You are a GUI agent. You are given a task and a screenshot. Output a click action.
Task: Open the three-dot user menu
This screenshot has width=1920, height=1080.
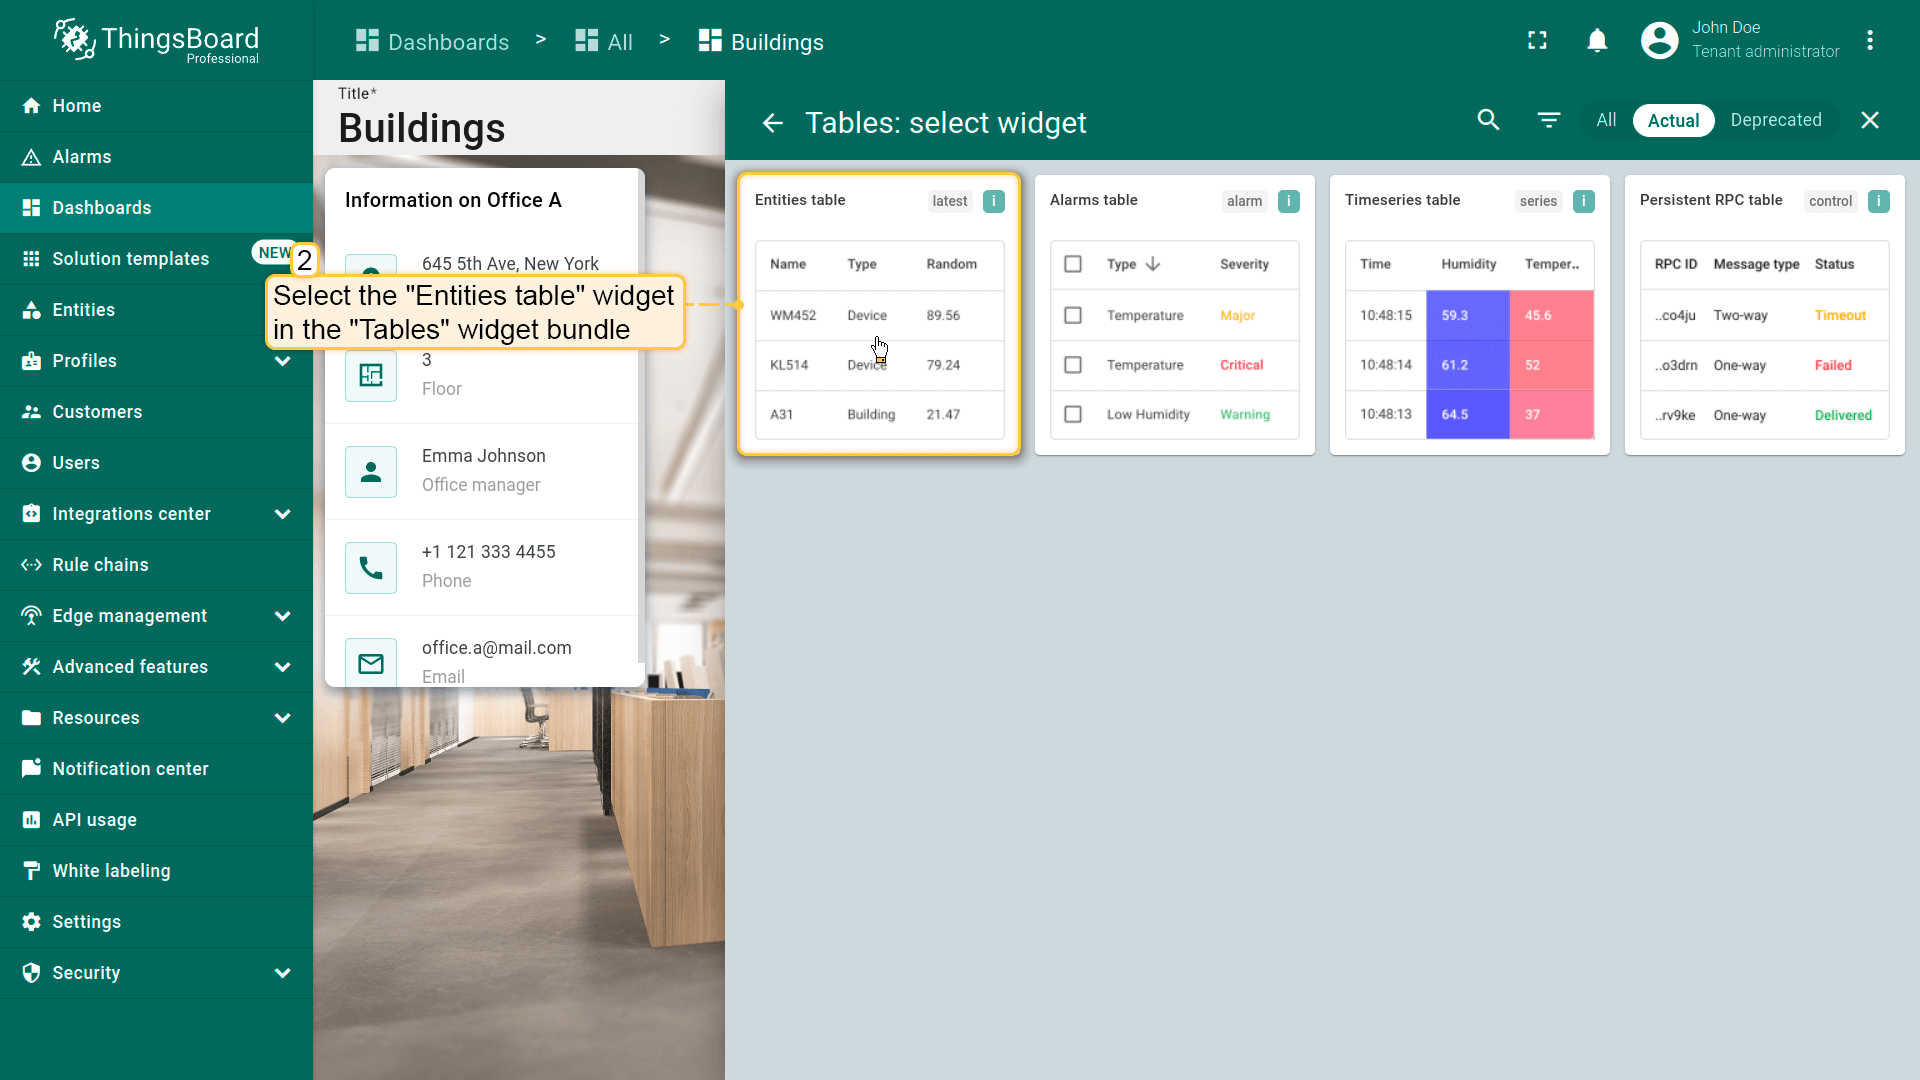click(1869, 40)
